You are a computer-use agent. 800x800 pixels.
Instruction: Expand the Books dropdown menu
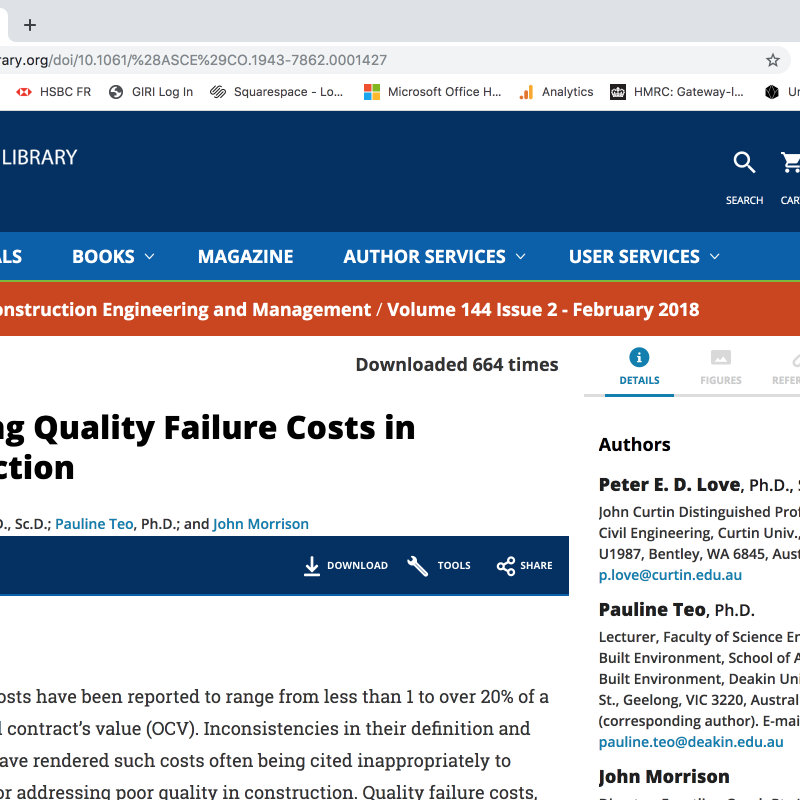tap(113, 257)
